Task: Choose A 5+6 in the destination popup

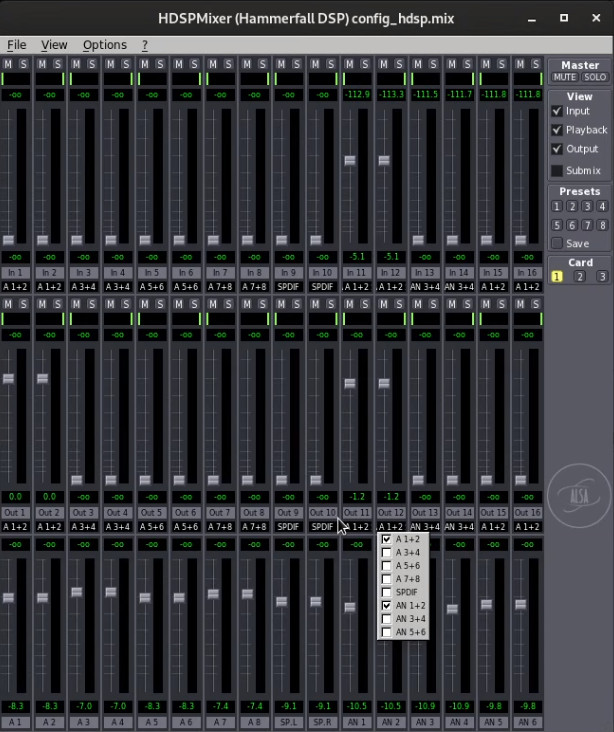Action: click(403, 565)
